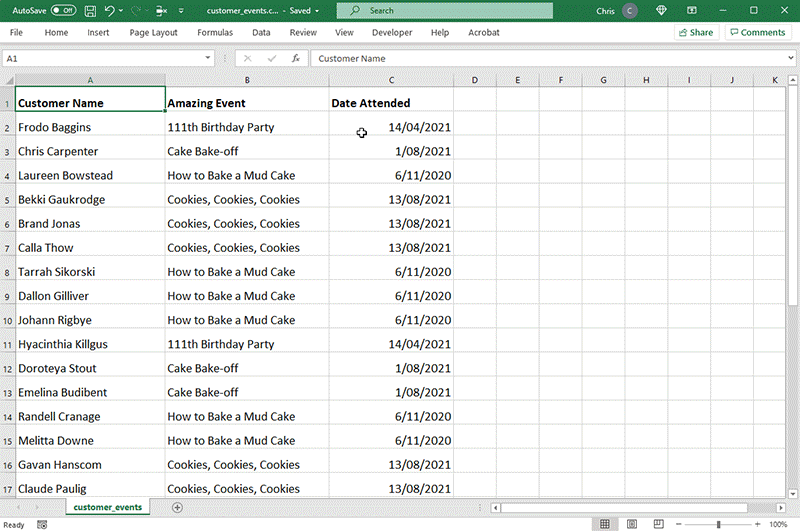
Task: Open the Help tab
Action: click(440, 32)
